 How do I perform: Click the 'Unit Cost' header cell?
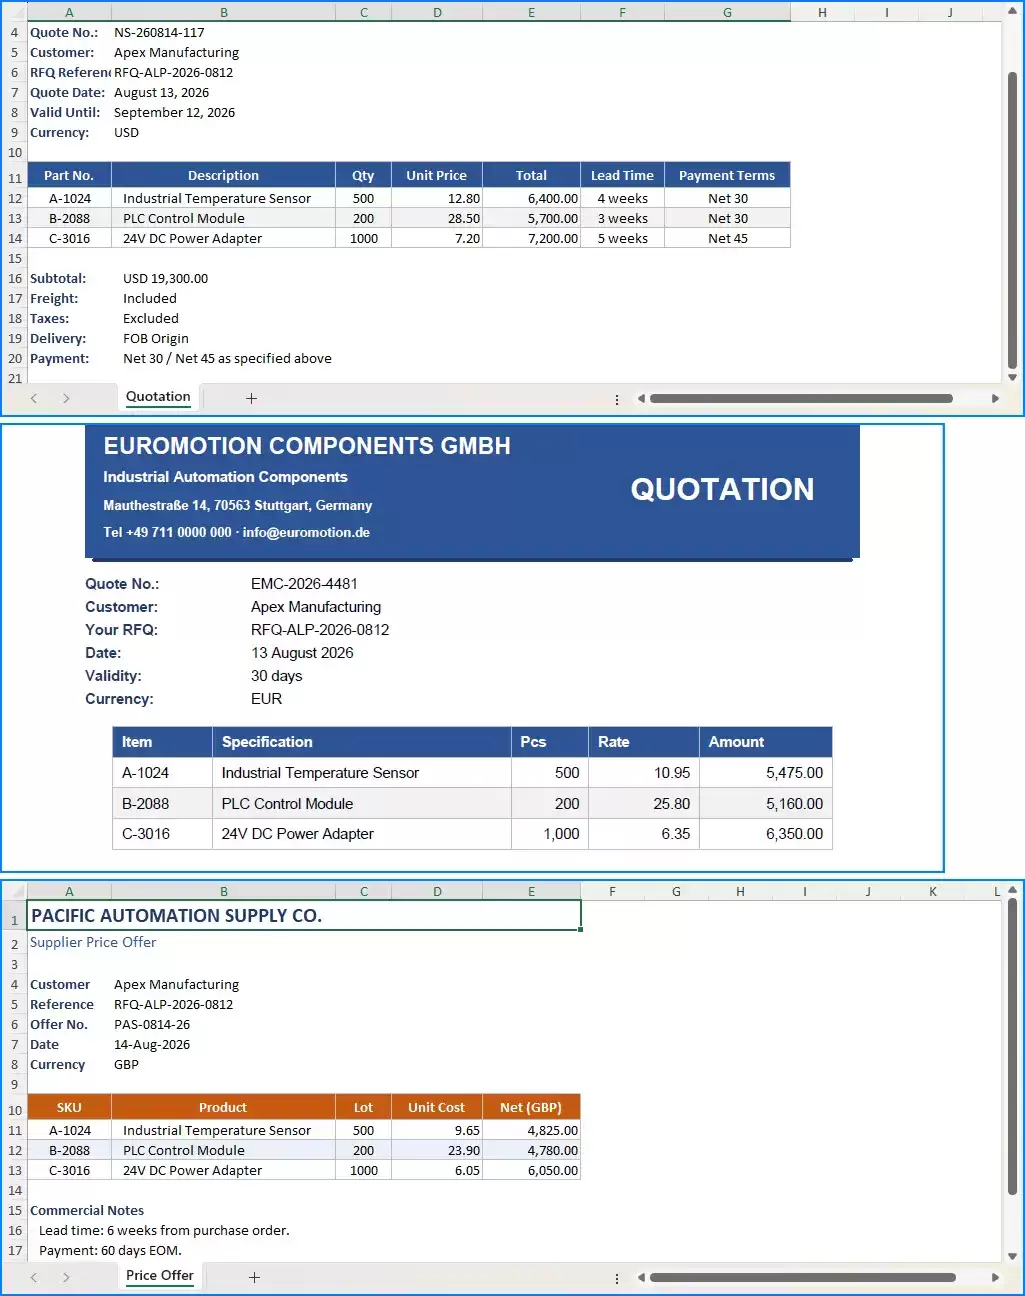tap(437, 1107)
